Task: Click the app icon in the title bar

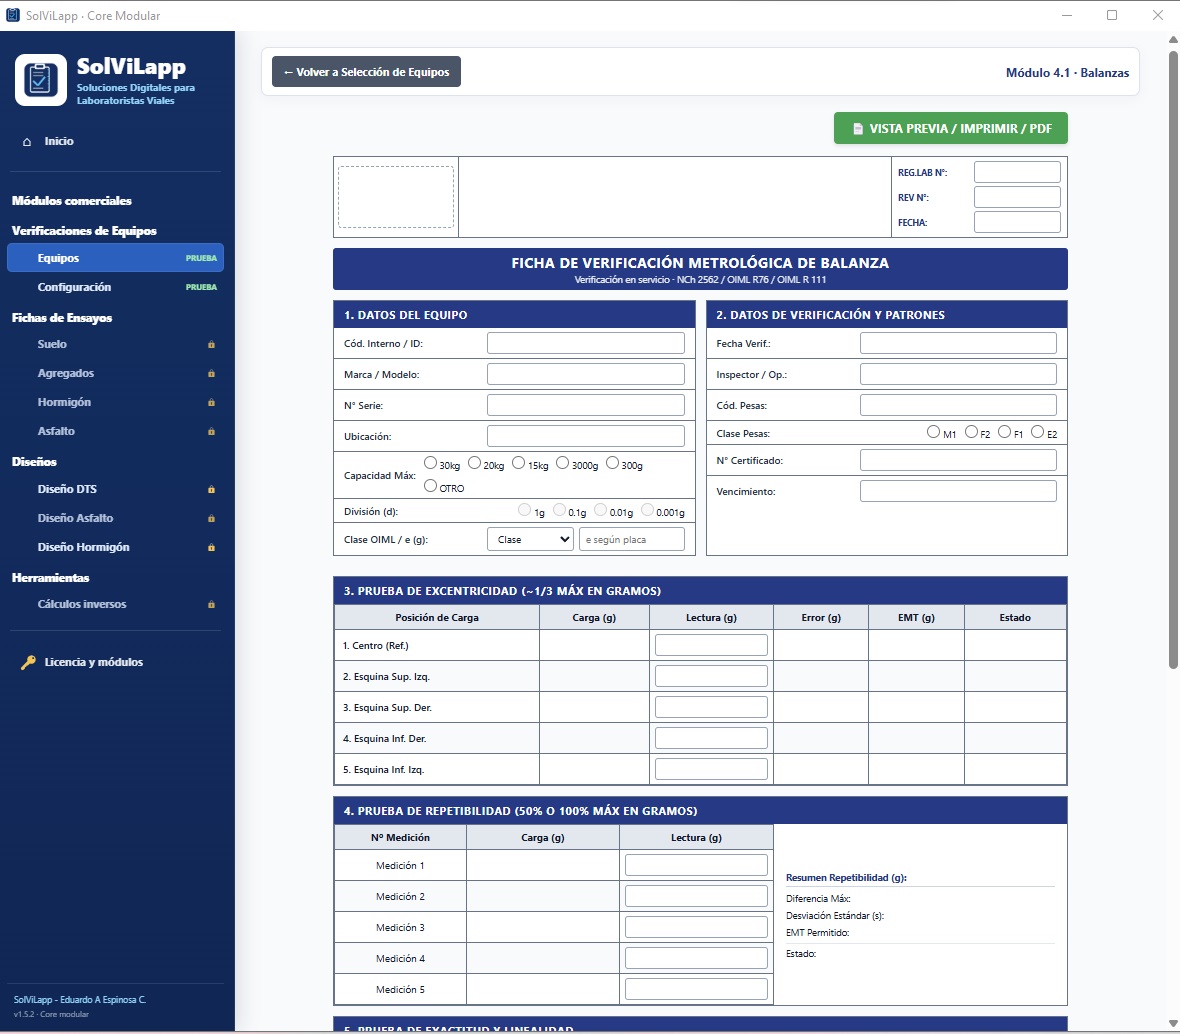Action: click(x=13, y=15)
